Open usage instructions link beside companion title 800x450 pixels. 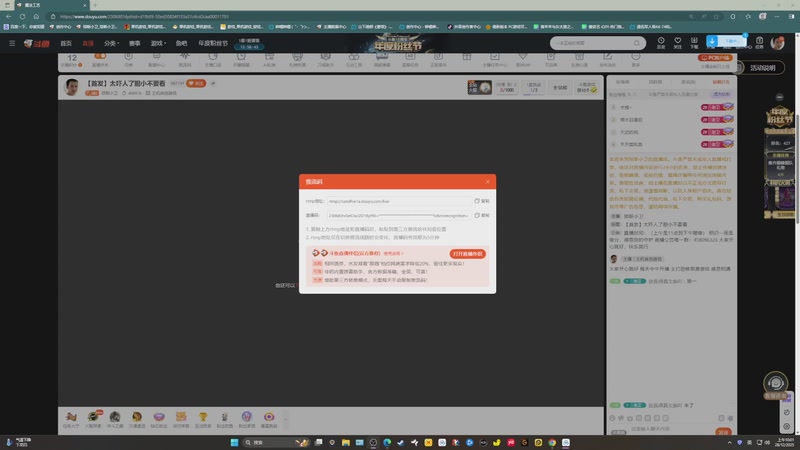point(393,253)
